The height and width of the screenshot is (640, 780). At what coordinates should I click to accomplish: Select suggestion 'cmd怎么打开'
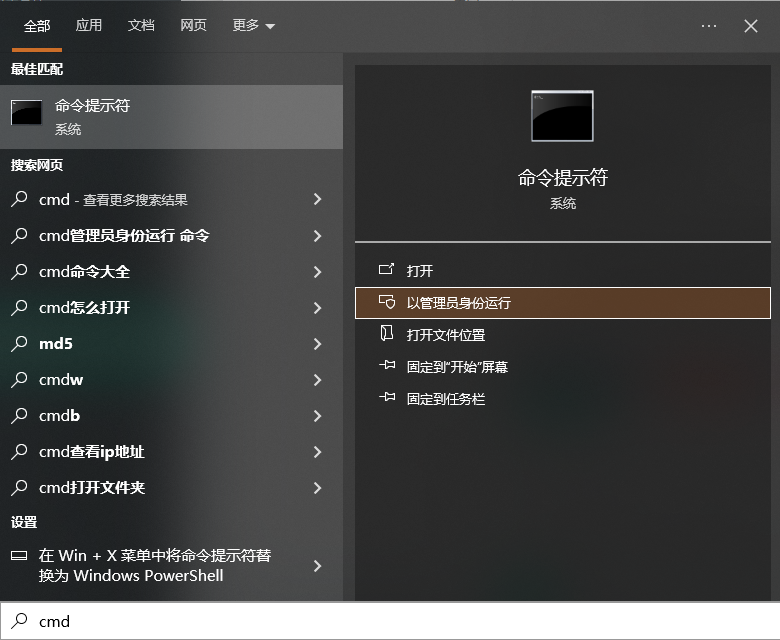click(171, 308)
